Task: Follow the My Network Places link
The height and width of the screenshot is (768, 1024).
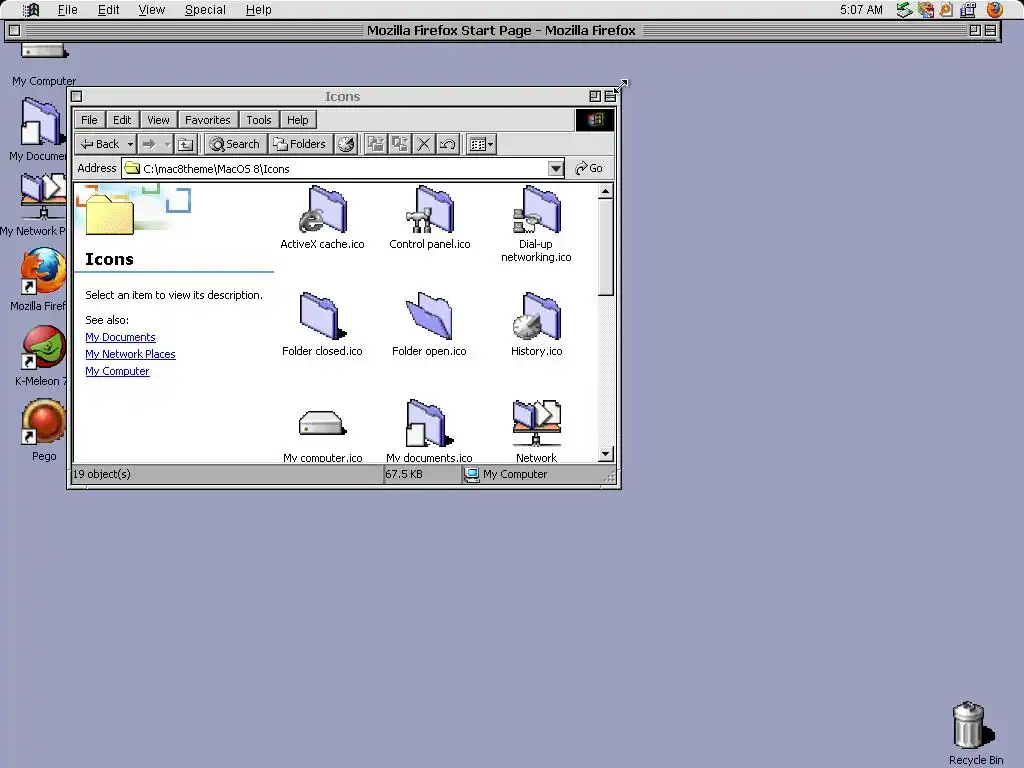Action: [130, 354]
